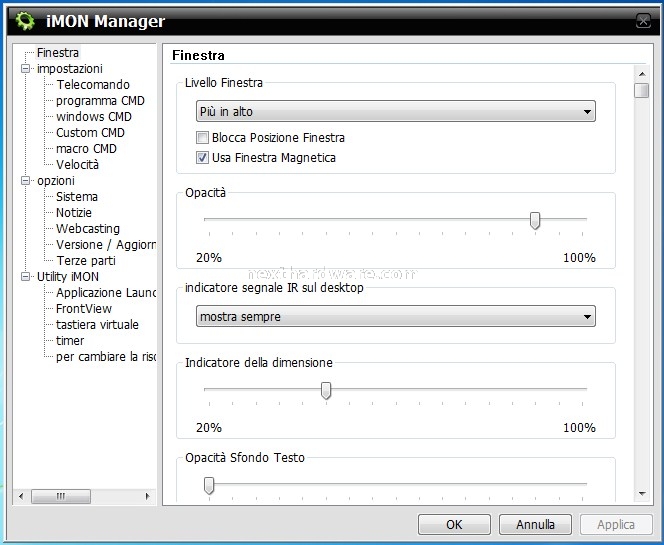Open the Telecomando settings page
The width and height of the screenshot is (664, 545).
tap(93, 85)
